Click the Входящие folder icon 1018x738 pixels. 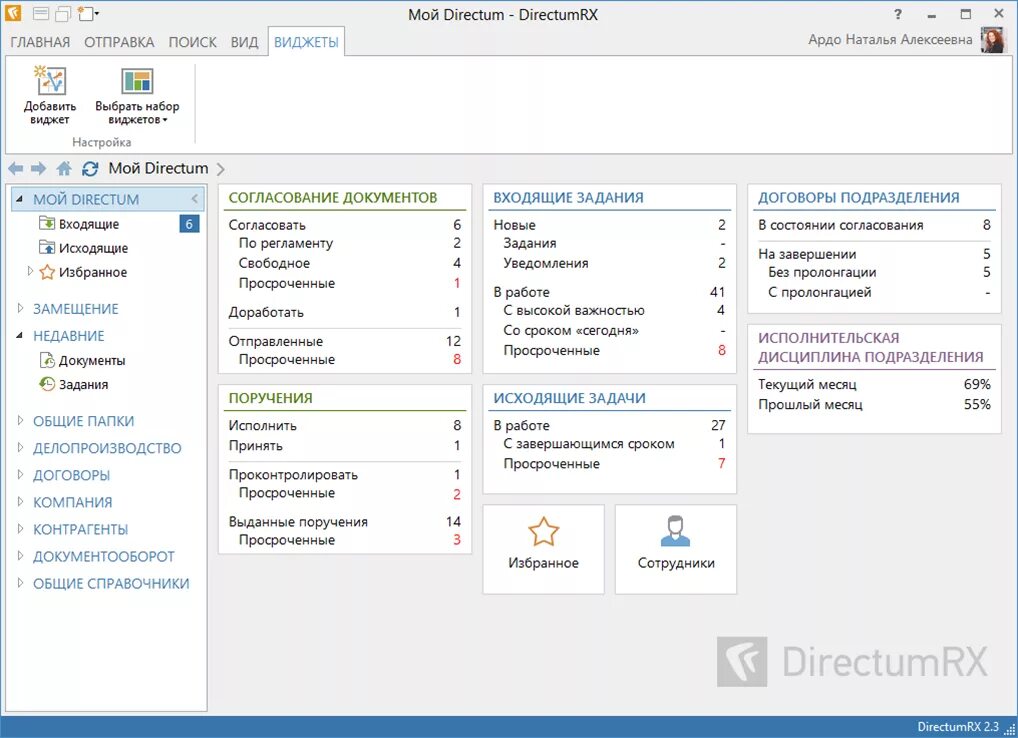click(47, 223)
